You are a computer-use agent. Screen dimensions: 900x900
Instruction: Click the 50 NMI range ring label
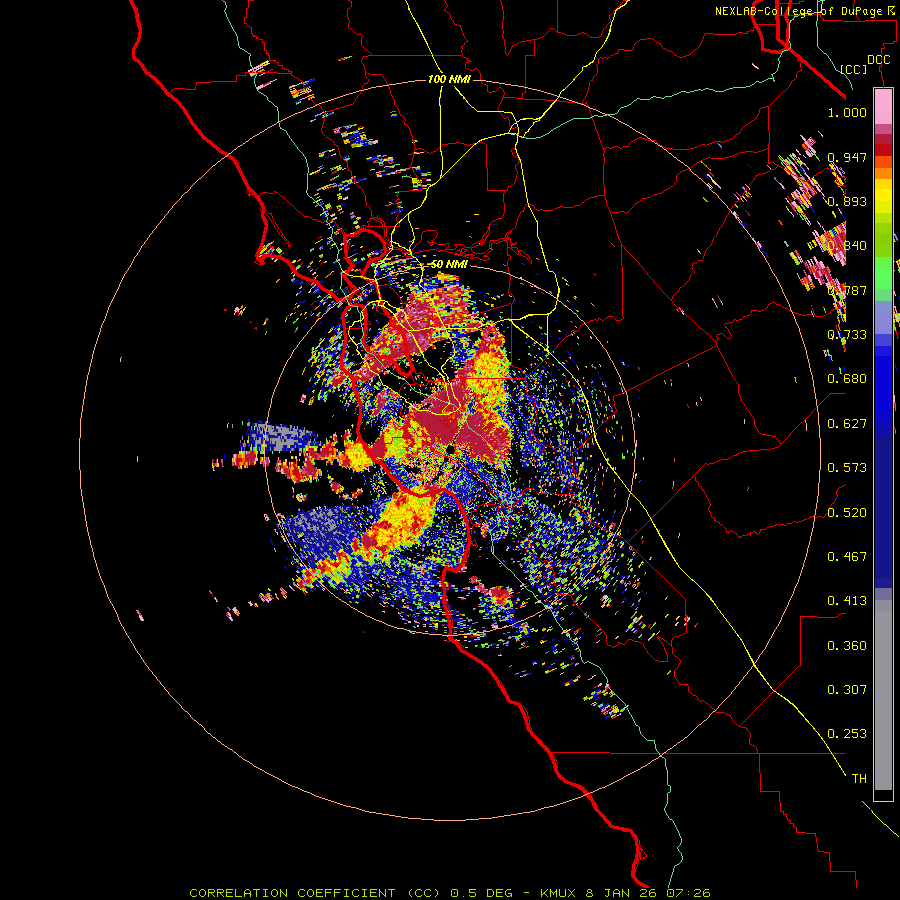[x=449, y=264]
